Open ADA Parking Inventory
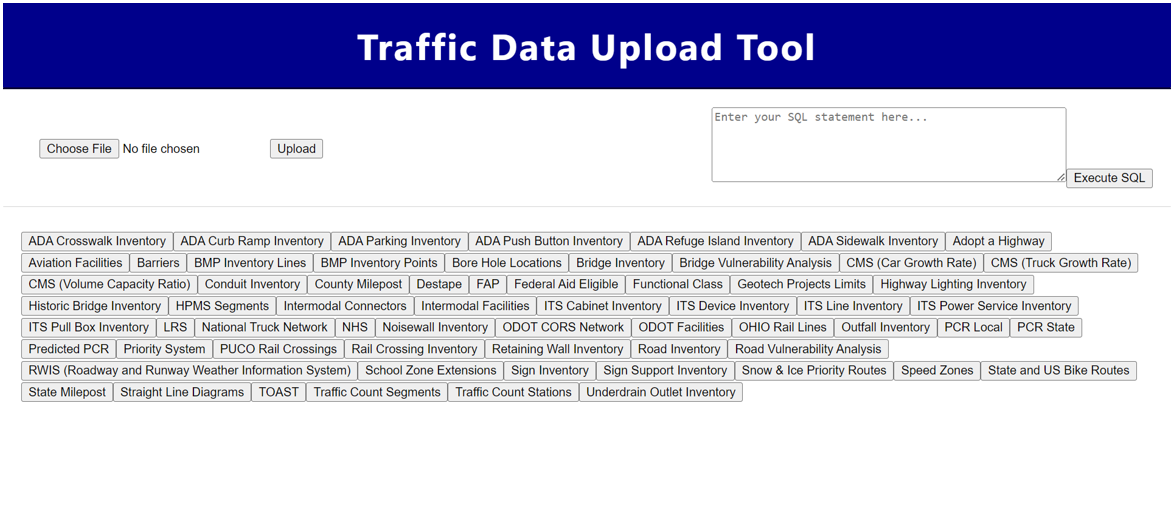 399,241
